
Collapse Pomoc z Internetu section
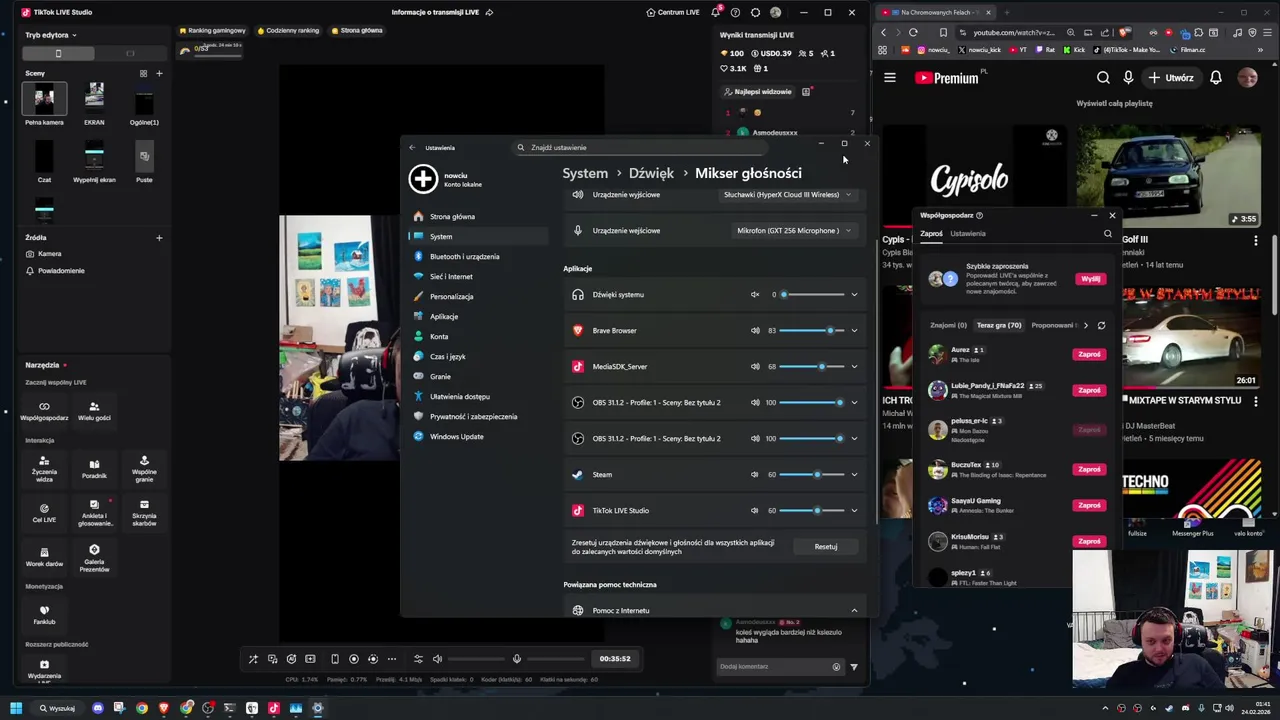(x=854, y=611)
